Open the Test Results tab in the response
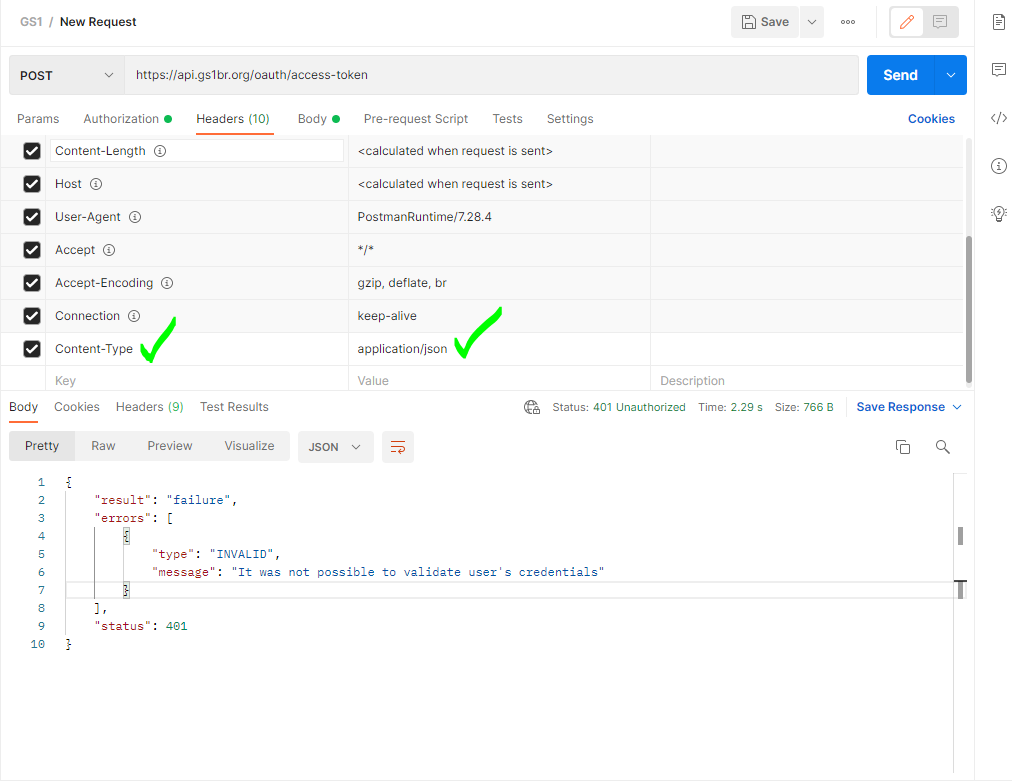This screenshot has width=1012, height=781. pos(233,406)
